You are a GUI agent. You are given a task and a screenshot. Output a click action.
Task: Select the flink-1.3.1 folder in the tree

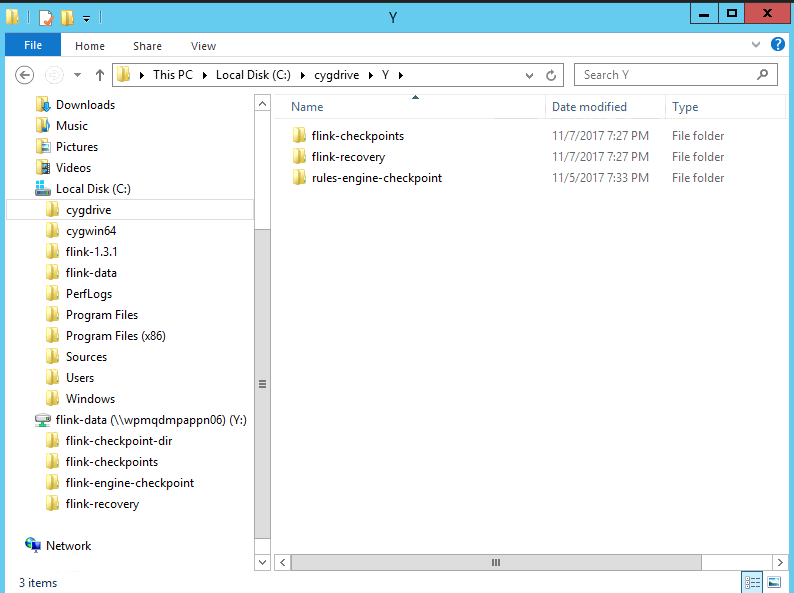pos(91,252)
